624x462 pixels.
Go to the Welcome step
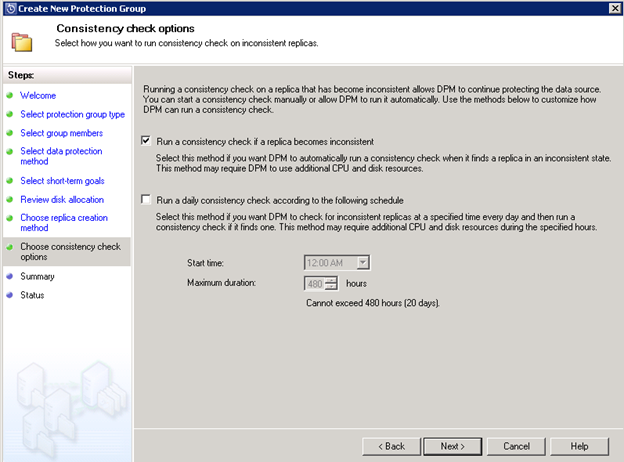pyautogui.click(x=38, y=96)
